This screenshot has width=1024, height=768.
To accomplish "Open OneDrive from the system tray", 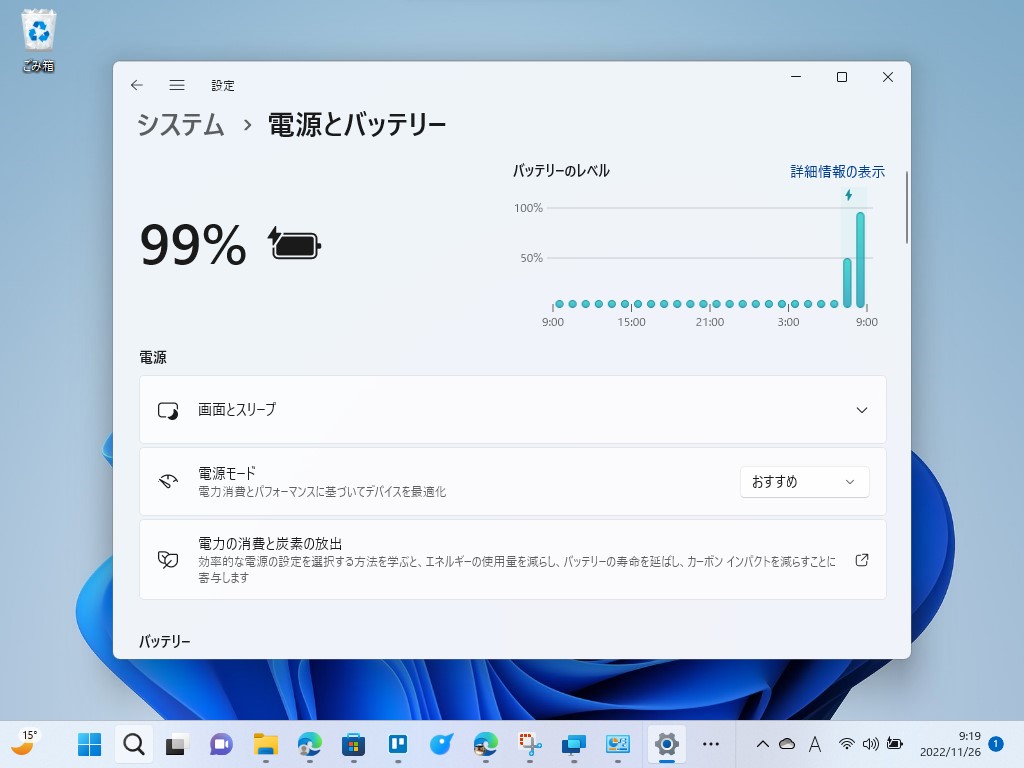I will [x=788, y=744].
